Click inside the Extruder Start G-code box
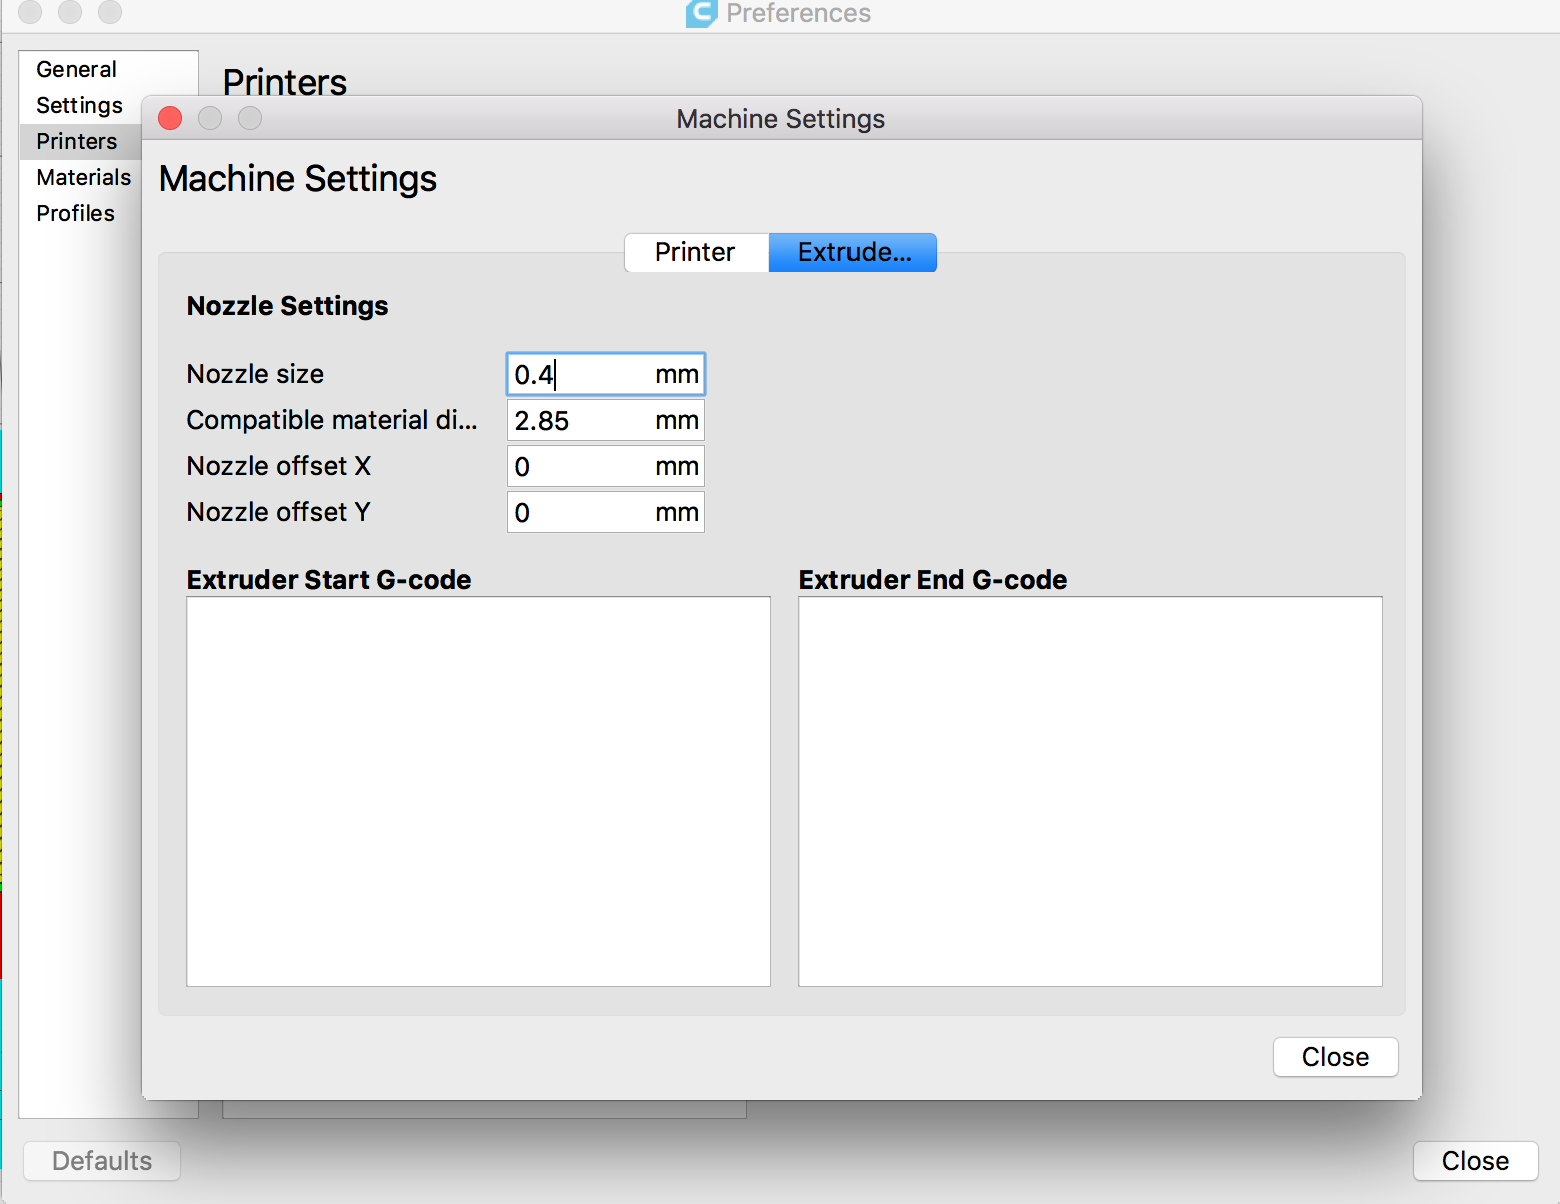 (478, 790)
